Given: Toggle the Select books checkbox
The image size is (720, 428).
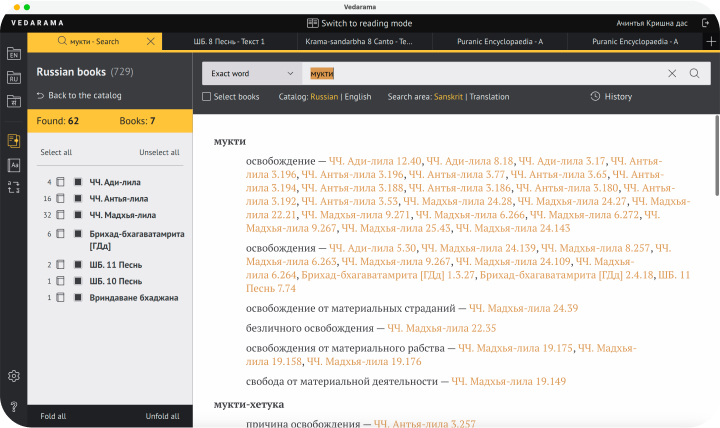Looking at the screenshot, I should 207,97.
